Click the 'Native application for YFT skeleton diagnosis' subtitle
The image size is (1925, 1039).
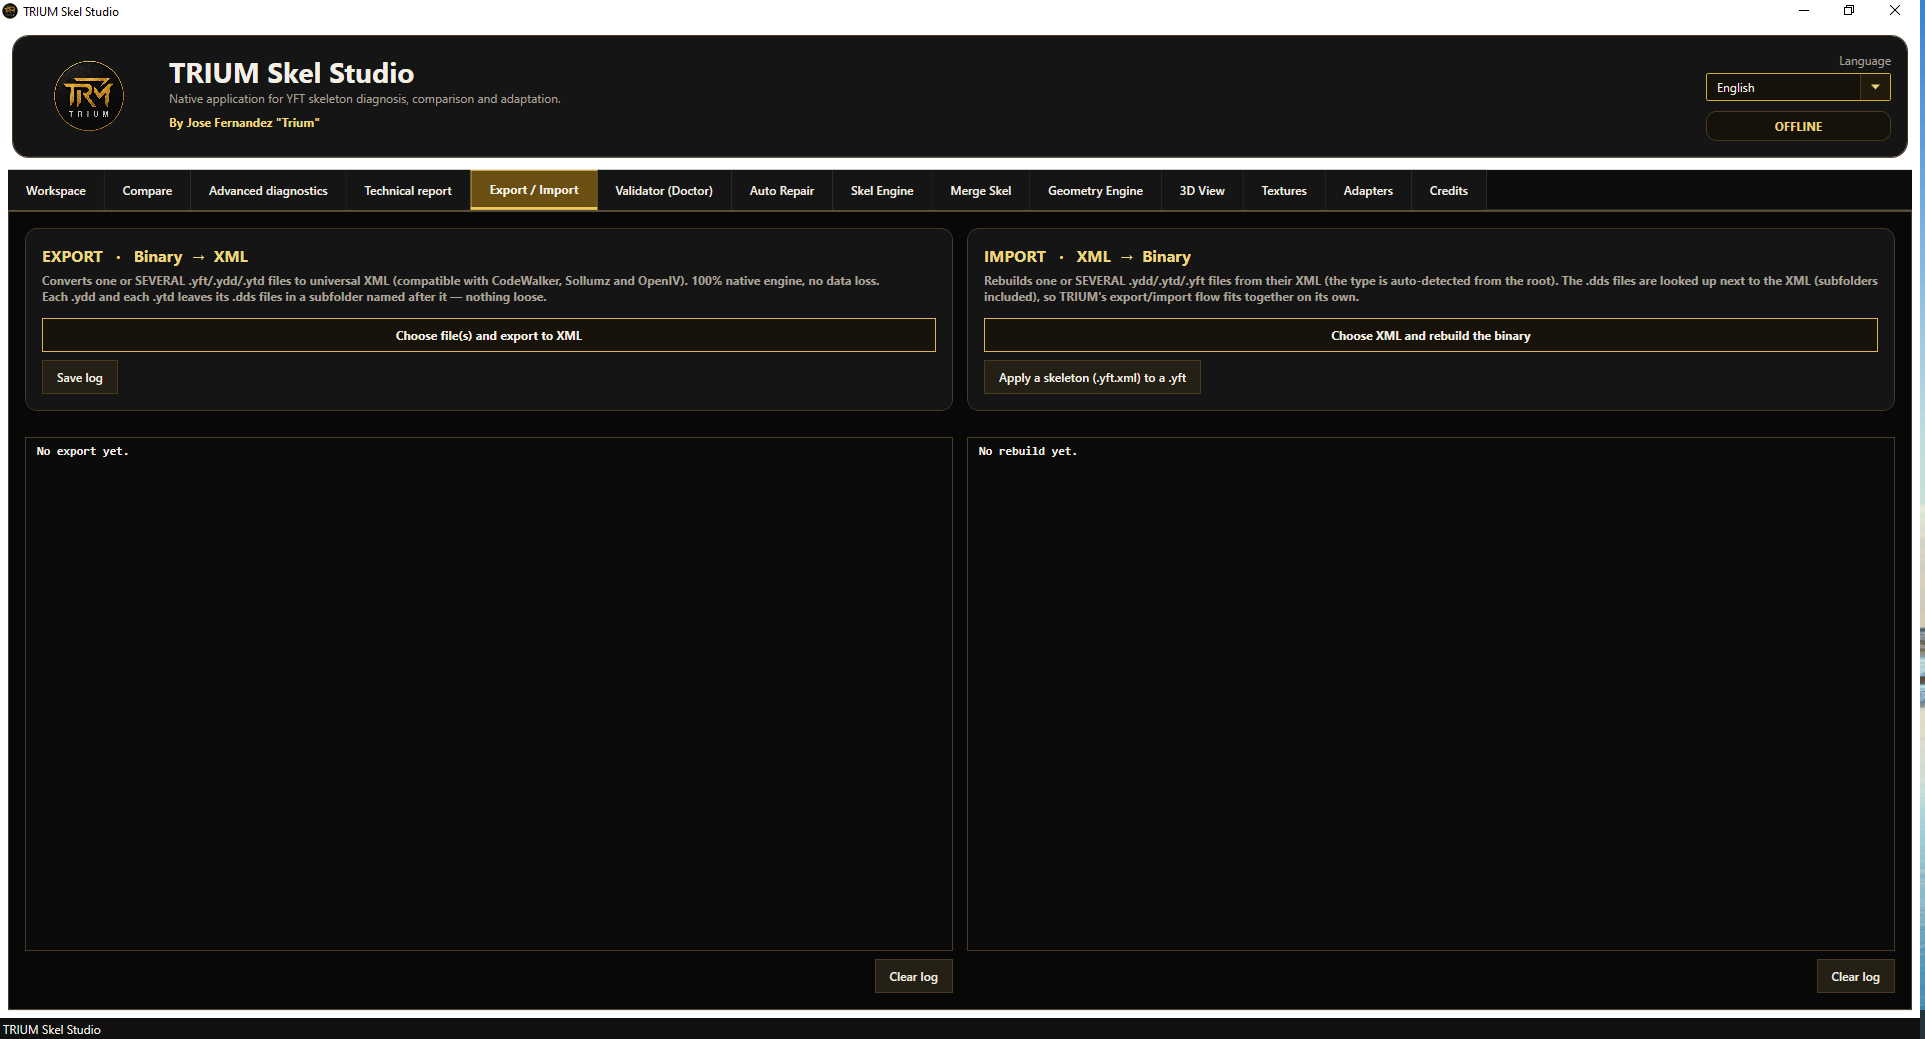365,99
